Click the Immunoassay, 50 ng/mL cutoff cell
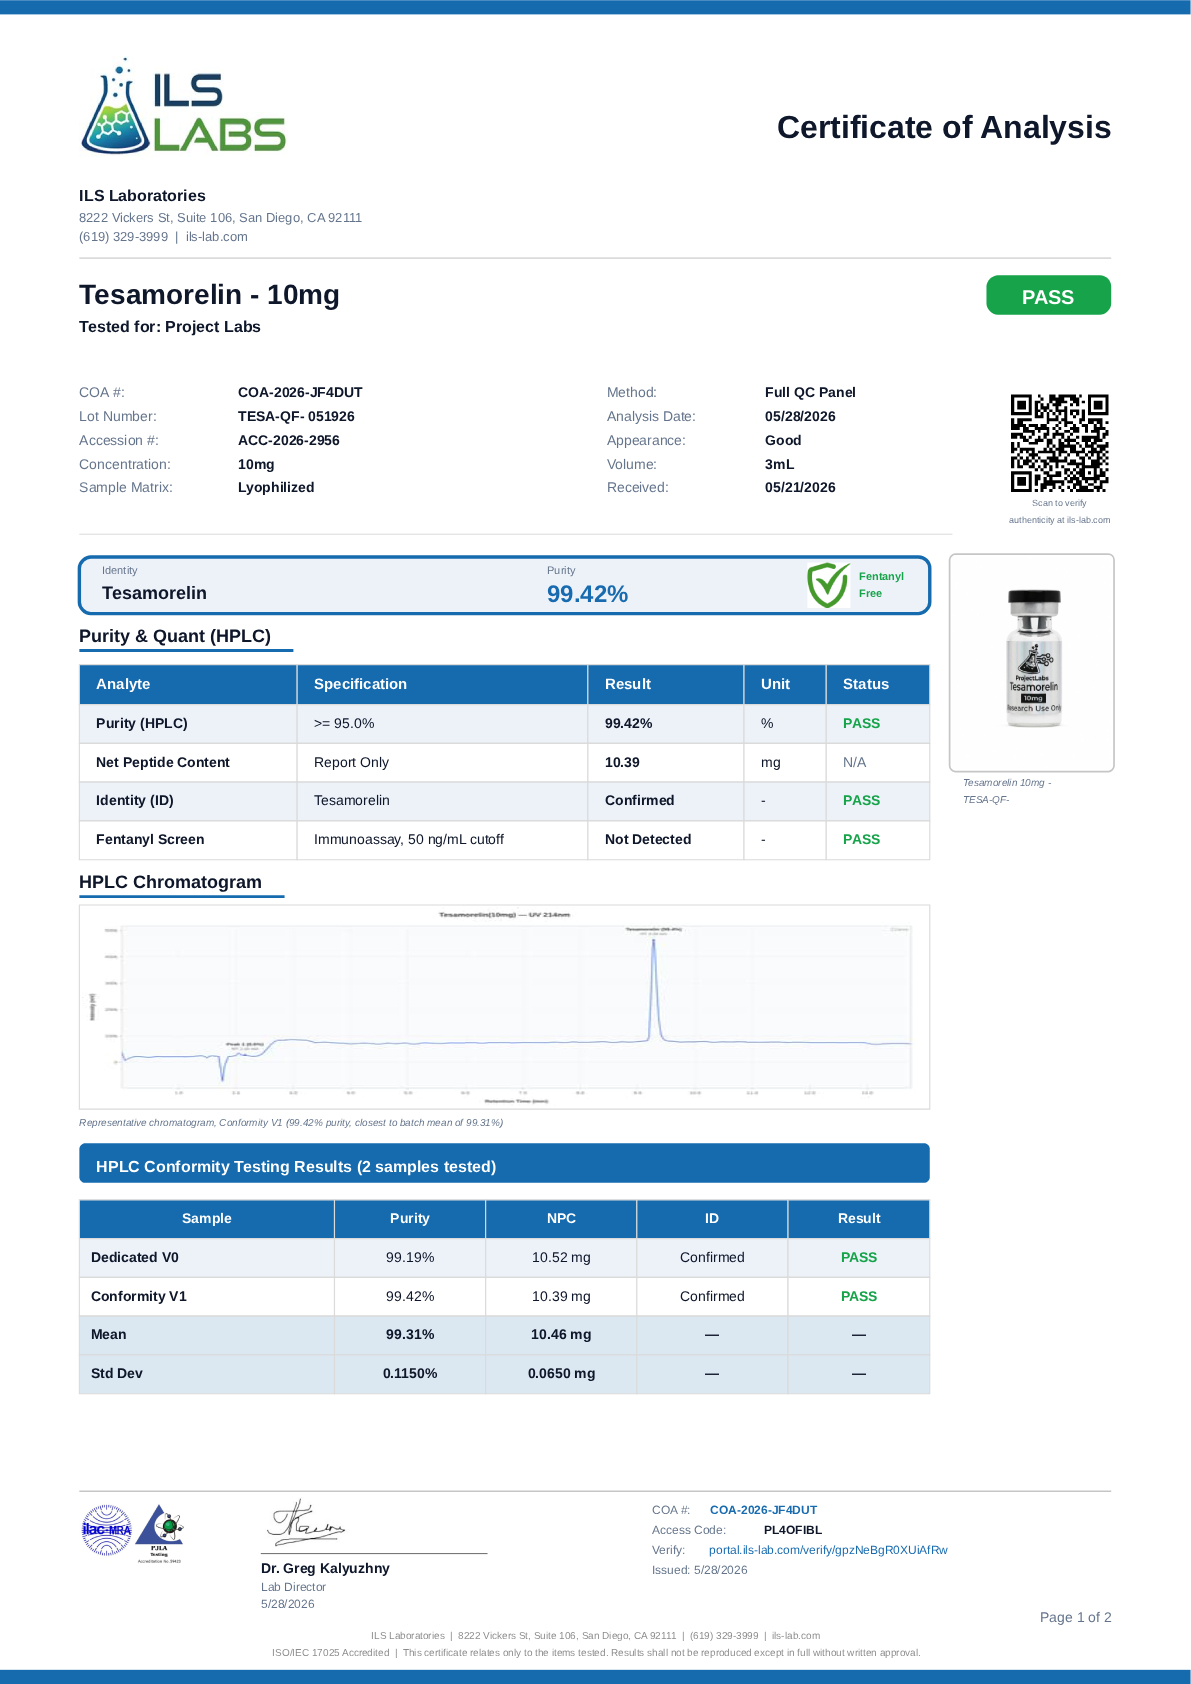This screenshot has width=1191, height=1684. click(442, 839)
